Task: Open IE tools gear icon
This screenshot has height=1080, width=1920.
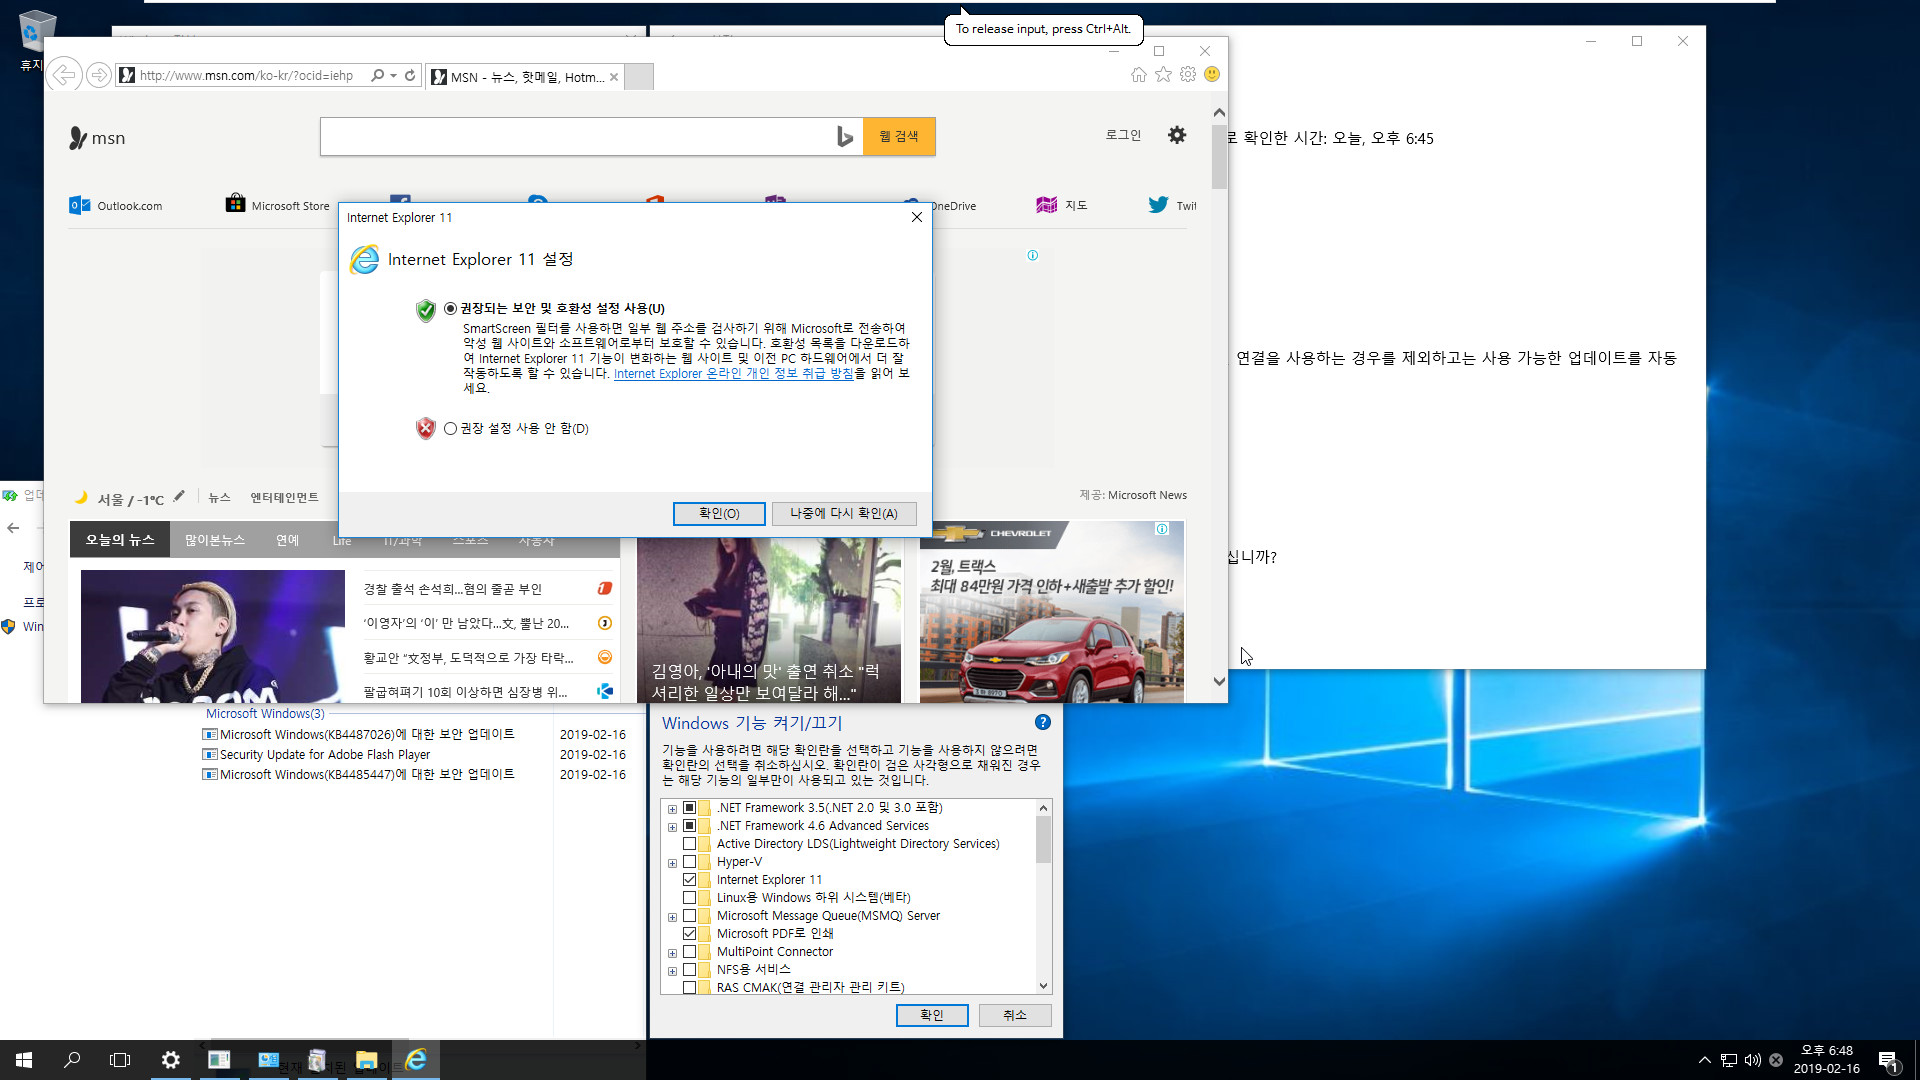Action: click(x=1188, y=74)
